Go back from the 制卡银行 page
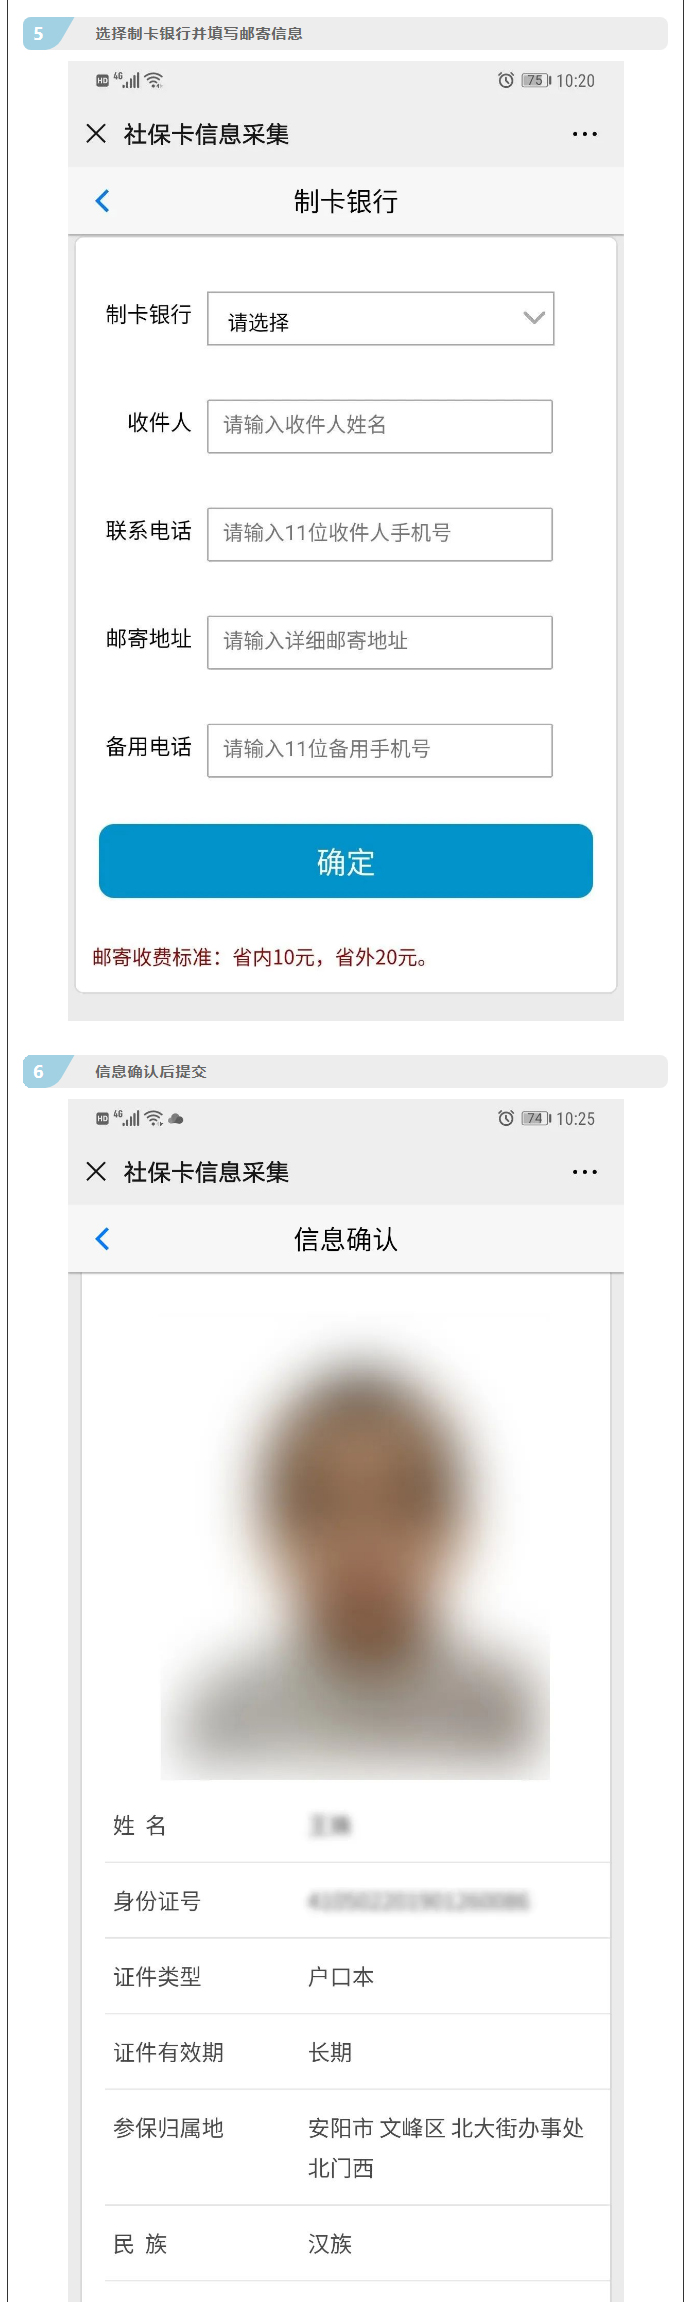 (x=102, y=201)
